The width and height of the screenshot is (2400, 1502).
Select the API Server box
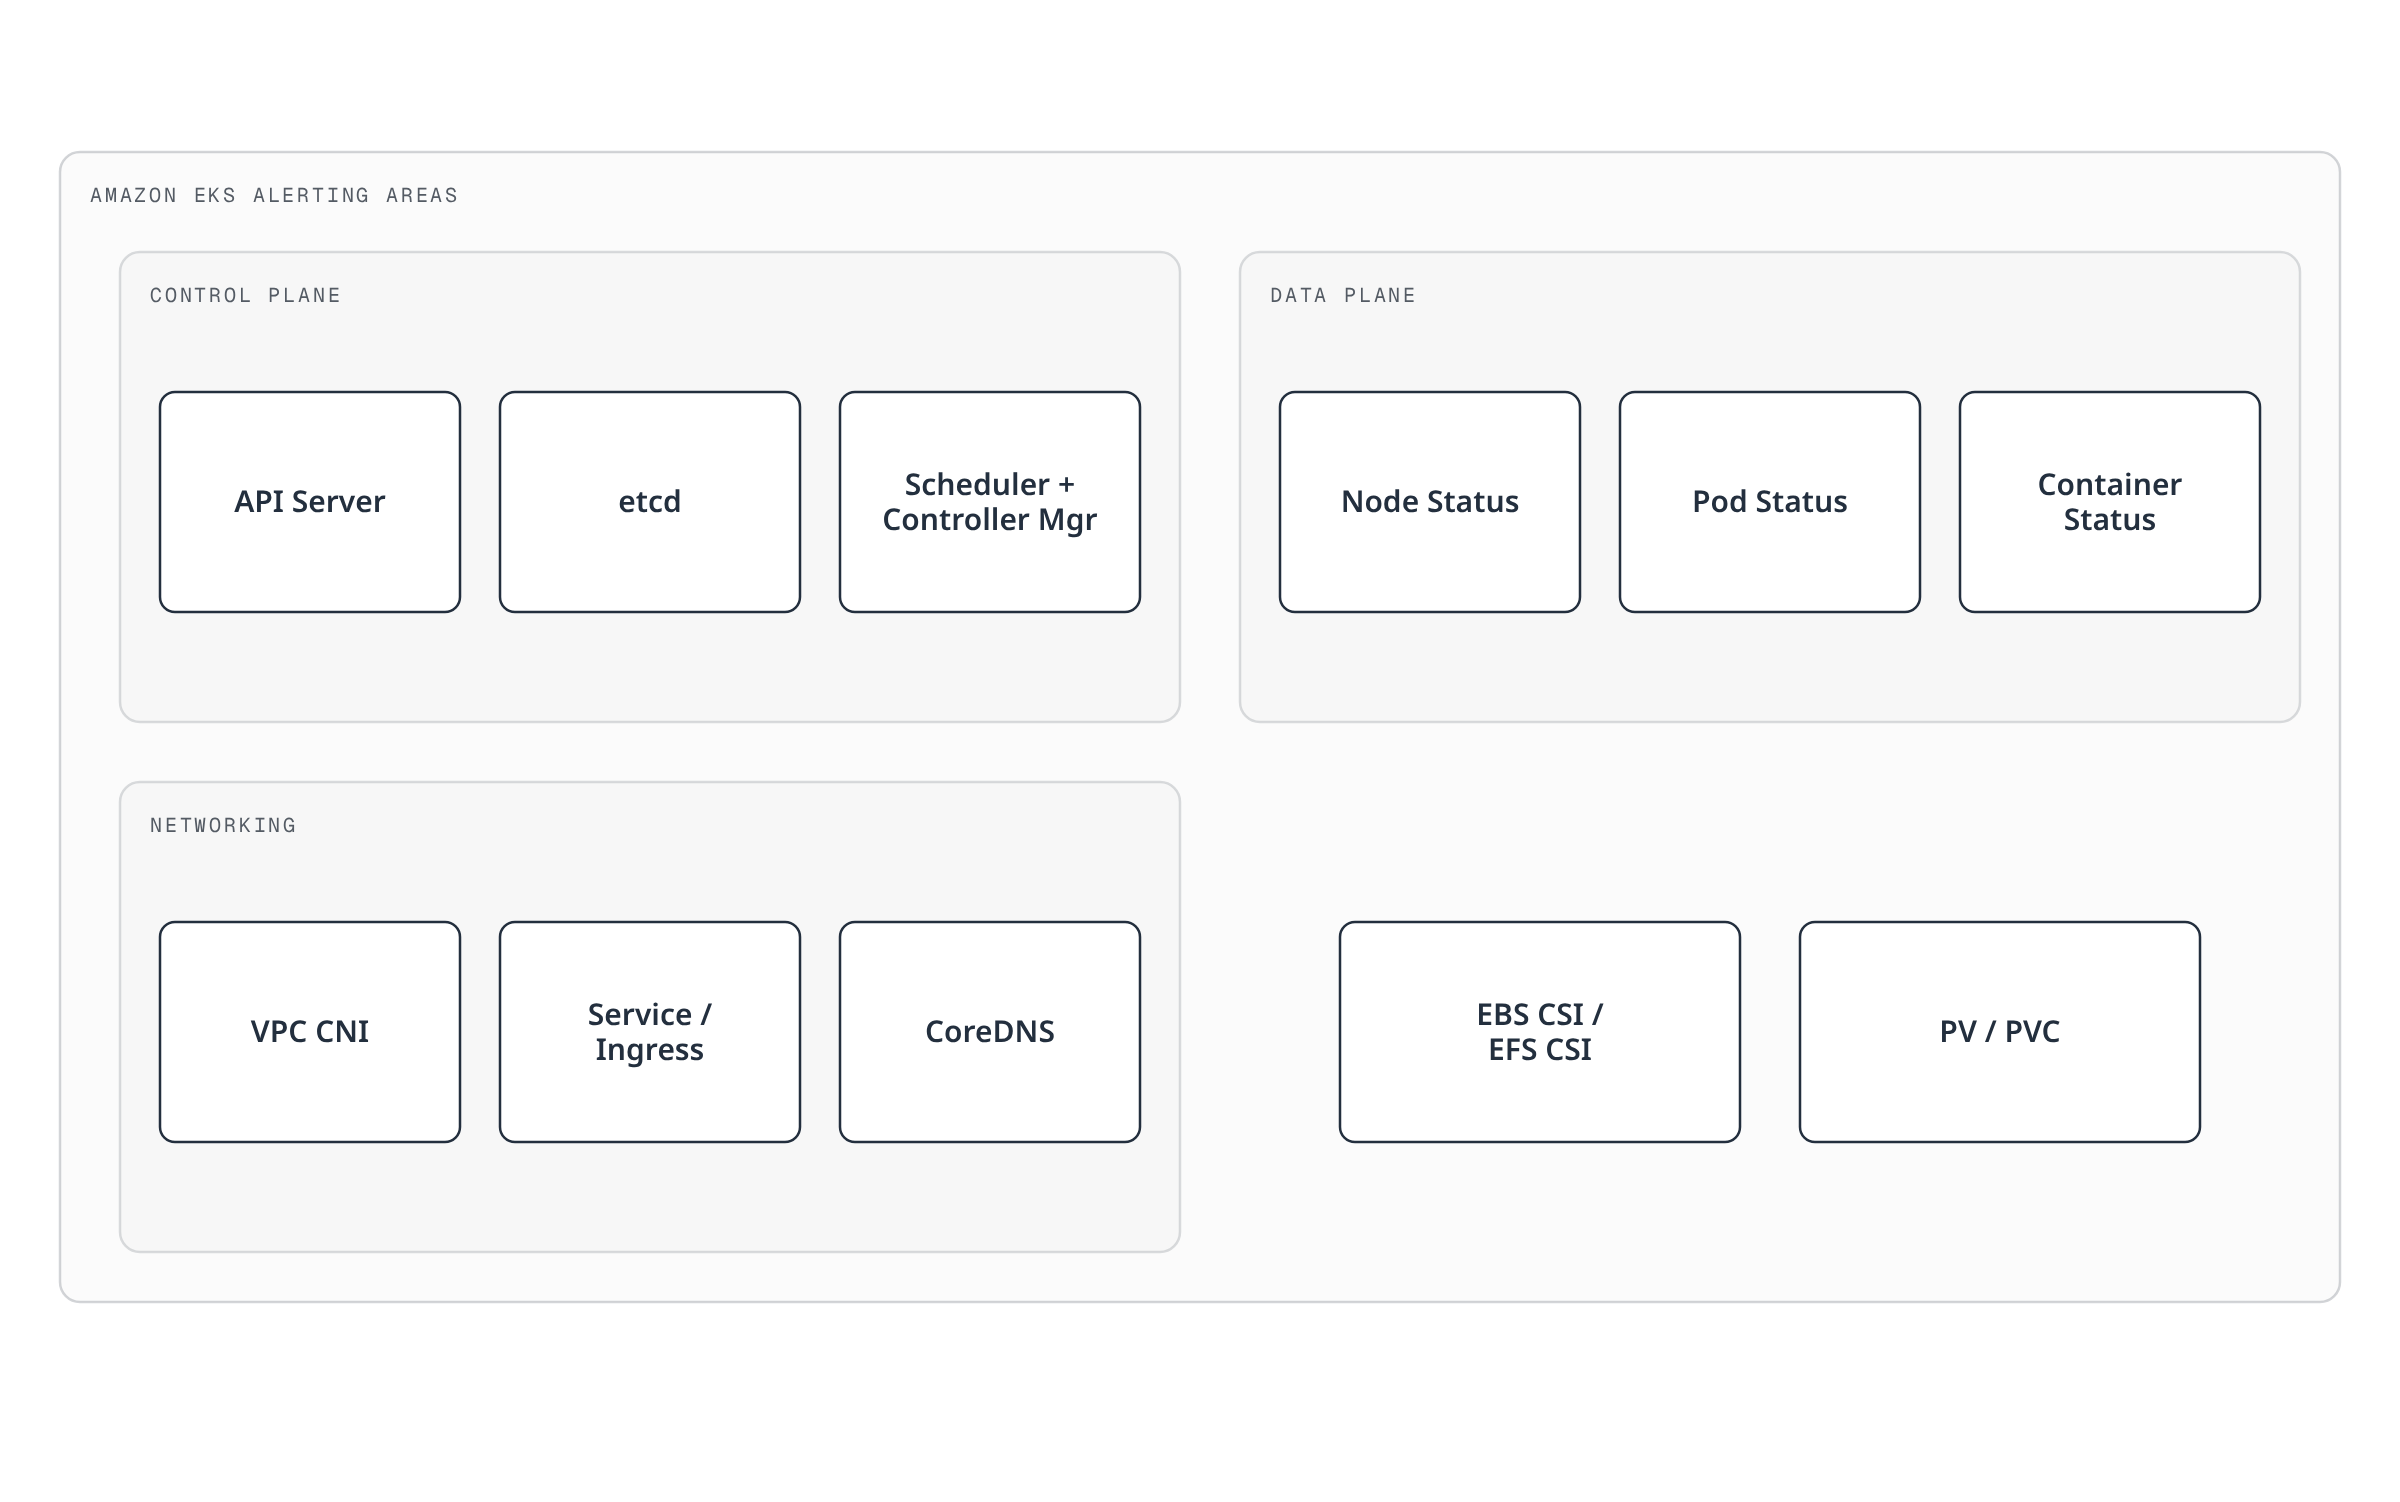310,502
